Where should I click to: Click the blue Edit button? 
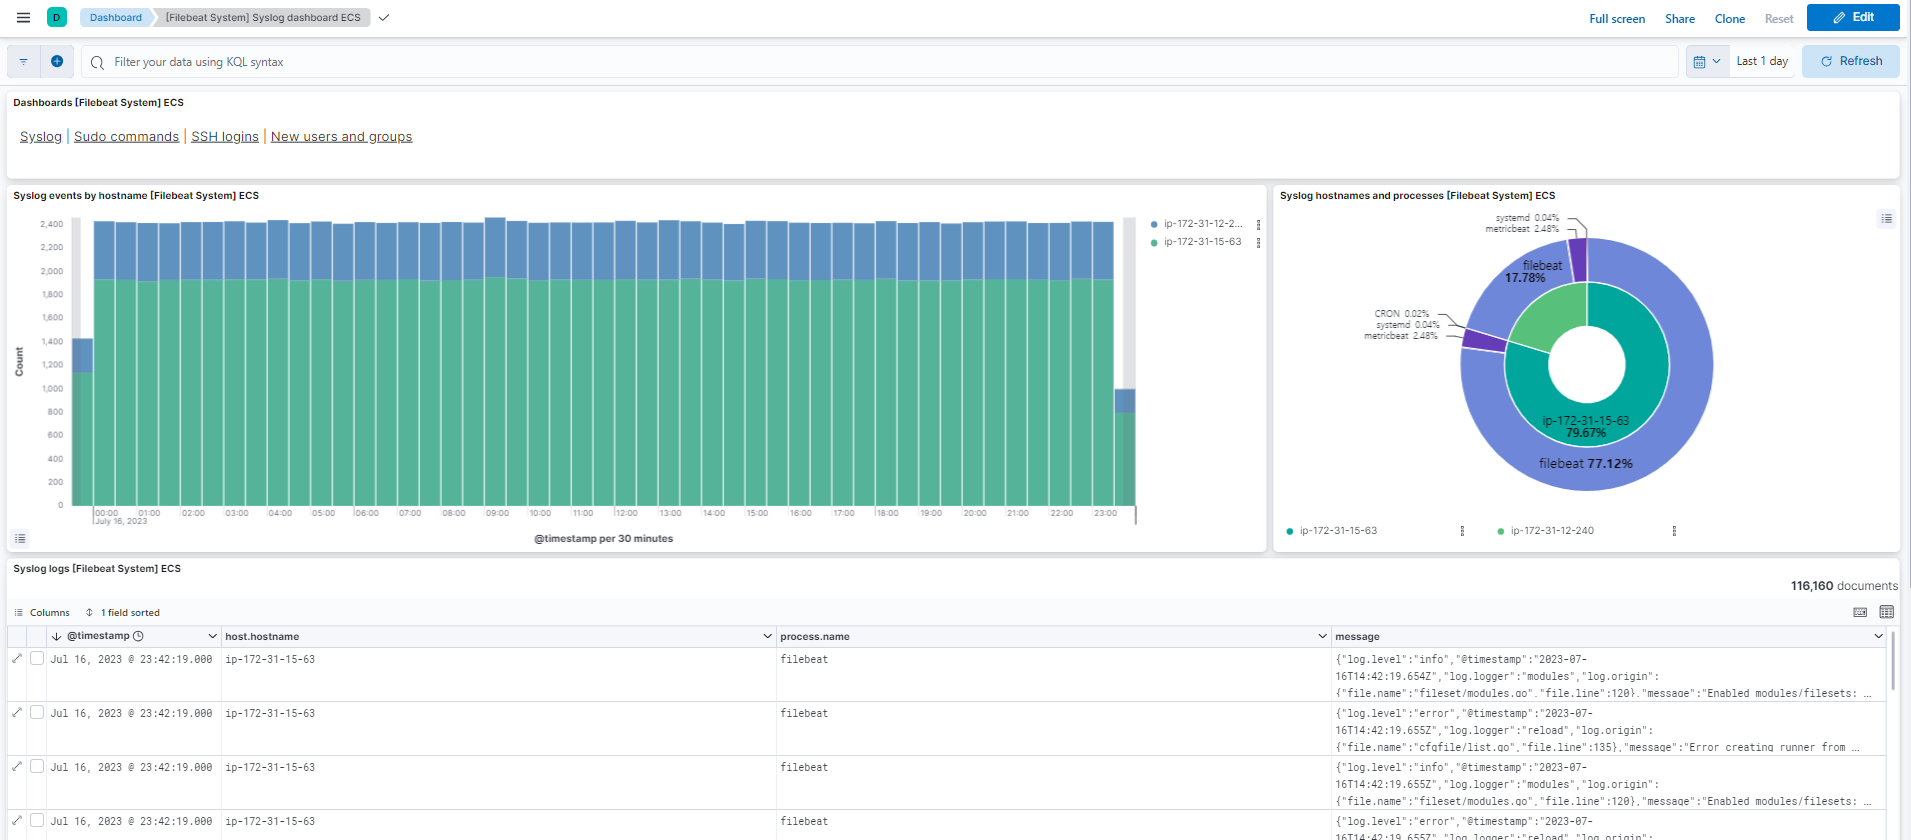pos(1853,17)
